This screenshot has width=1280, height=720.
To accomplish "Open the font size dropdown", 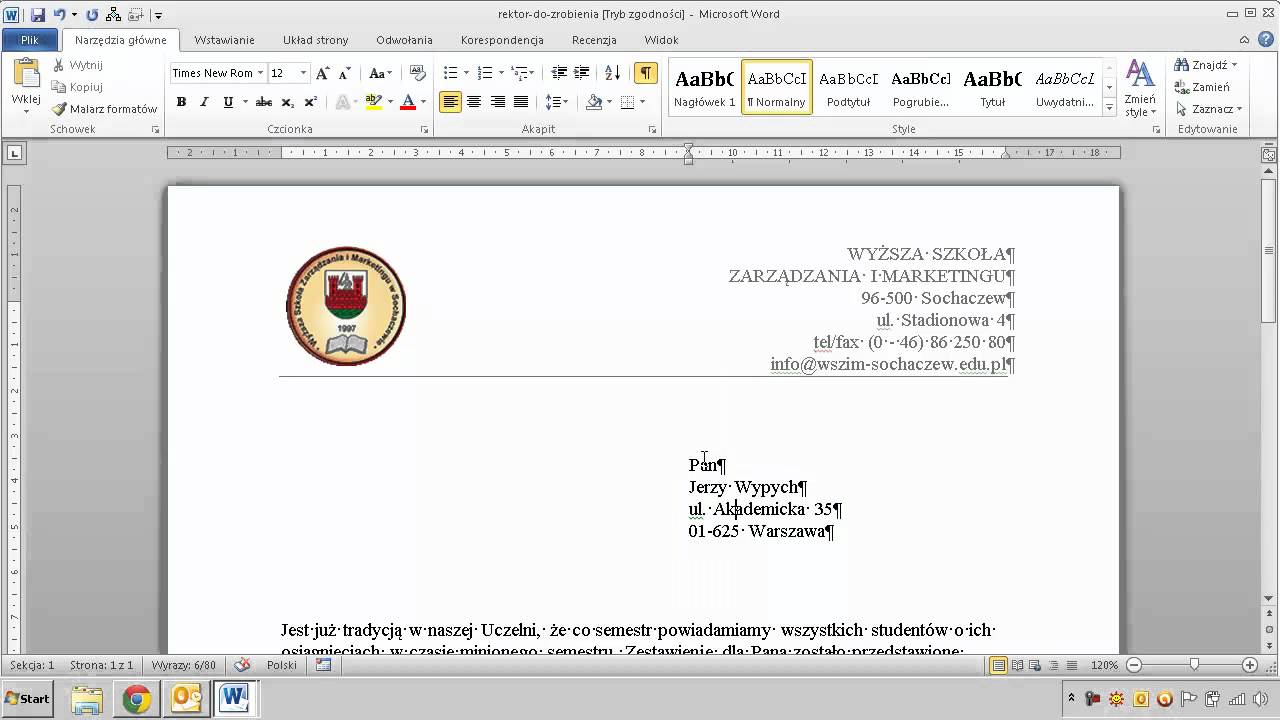I will pyautogui.click(x=303, y=73).
